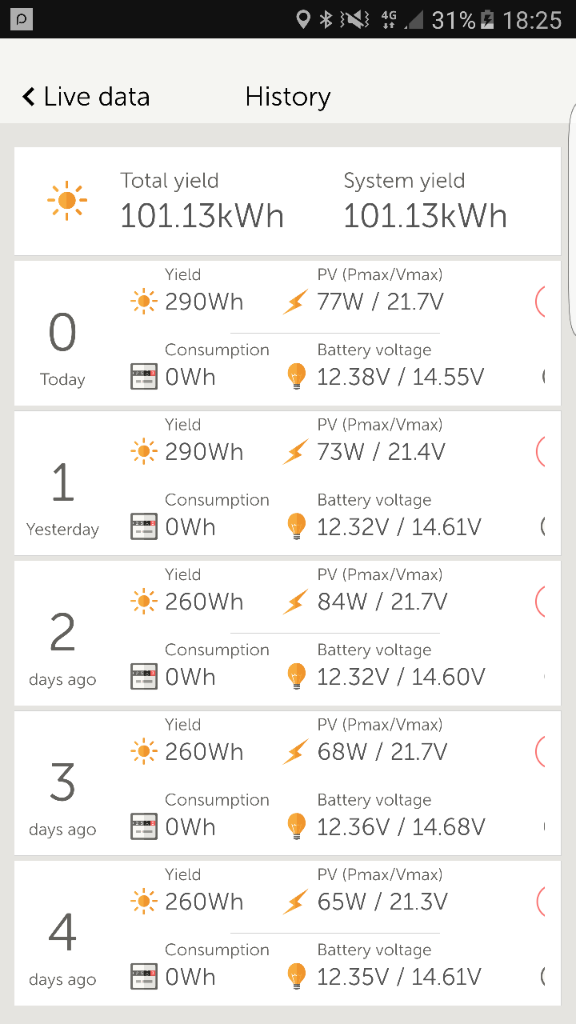This screenshot has width=576, height=1024.
Task: Tap Yesterday's partial red circle indicator
Action: pos(540,452)
